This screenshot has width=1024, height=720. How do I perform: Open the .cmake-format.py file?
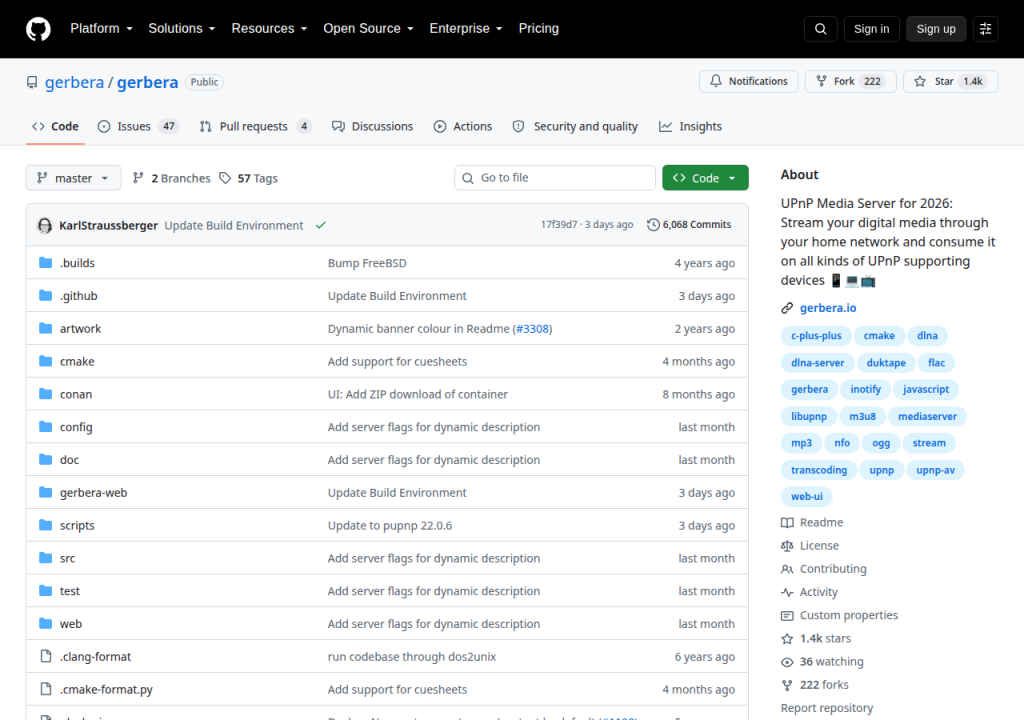106,689
